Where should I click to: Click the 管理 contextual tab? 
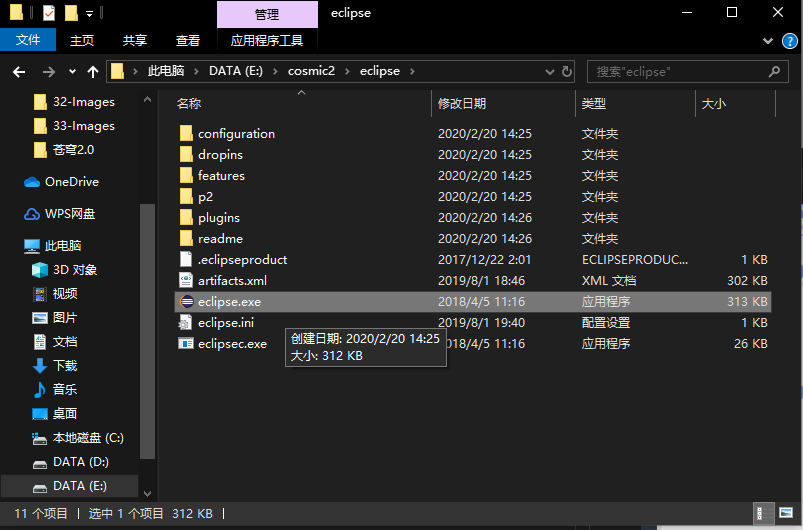point(267,14)
